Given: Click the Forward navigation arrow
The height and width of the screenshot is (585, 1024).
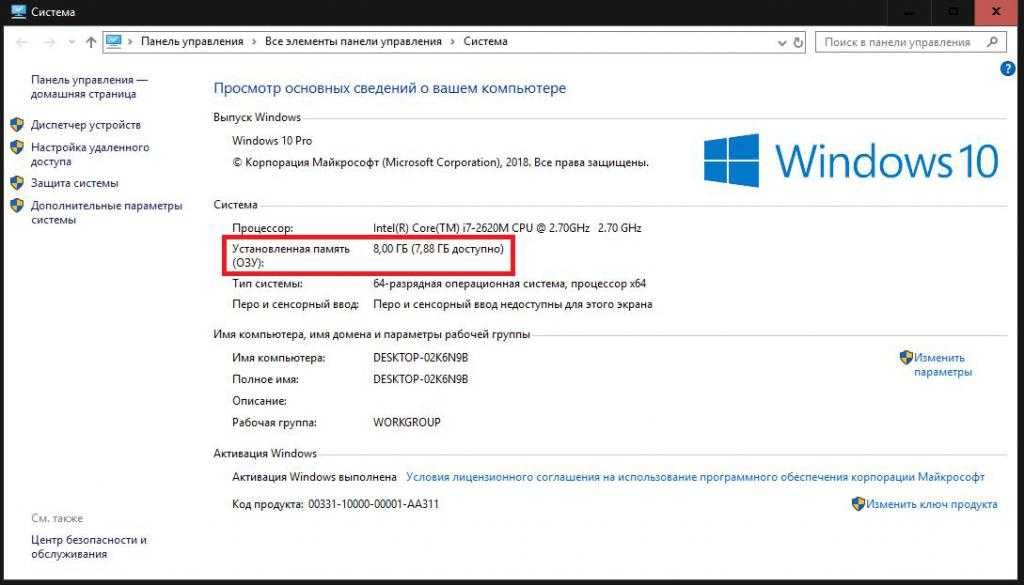Looking at the screenshot, I should [x=48, y=42].
